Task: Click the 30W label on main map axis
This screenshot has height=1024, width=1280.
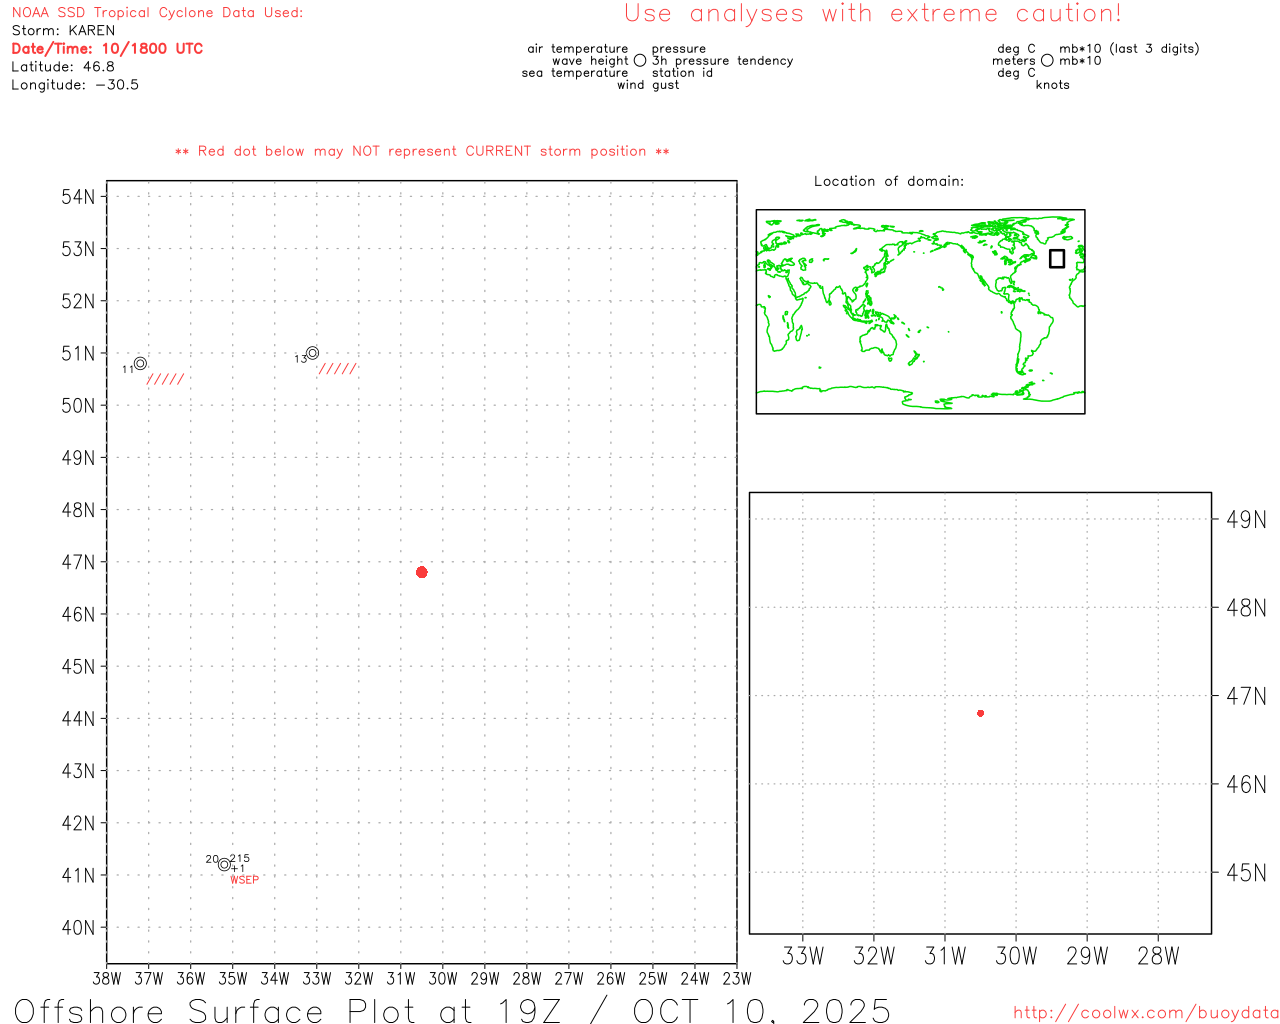Action: [443, 979]
